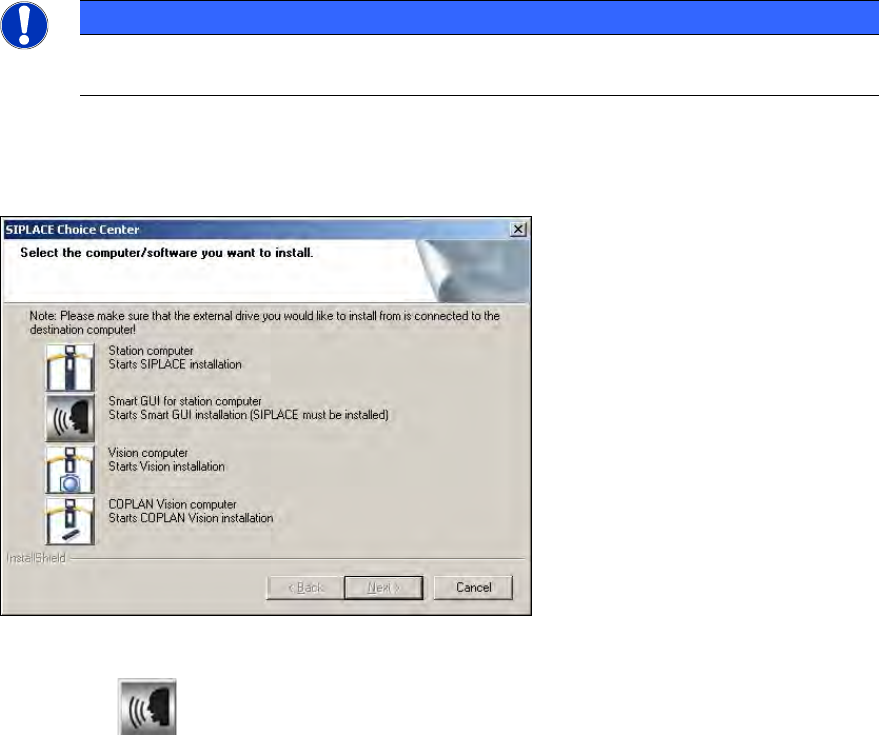
Task: Select the Station computer installation icon
Action: [70, 367]
